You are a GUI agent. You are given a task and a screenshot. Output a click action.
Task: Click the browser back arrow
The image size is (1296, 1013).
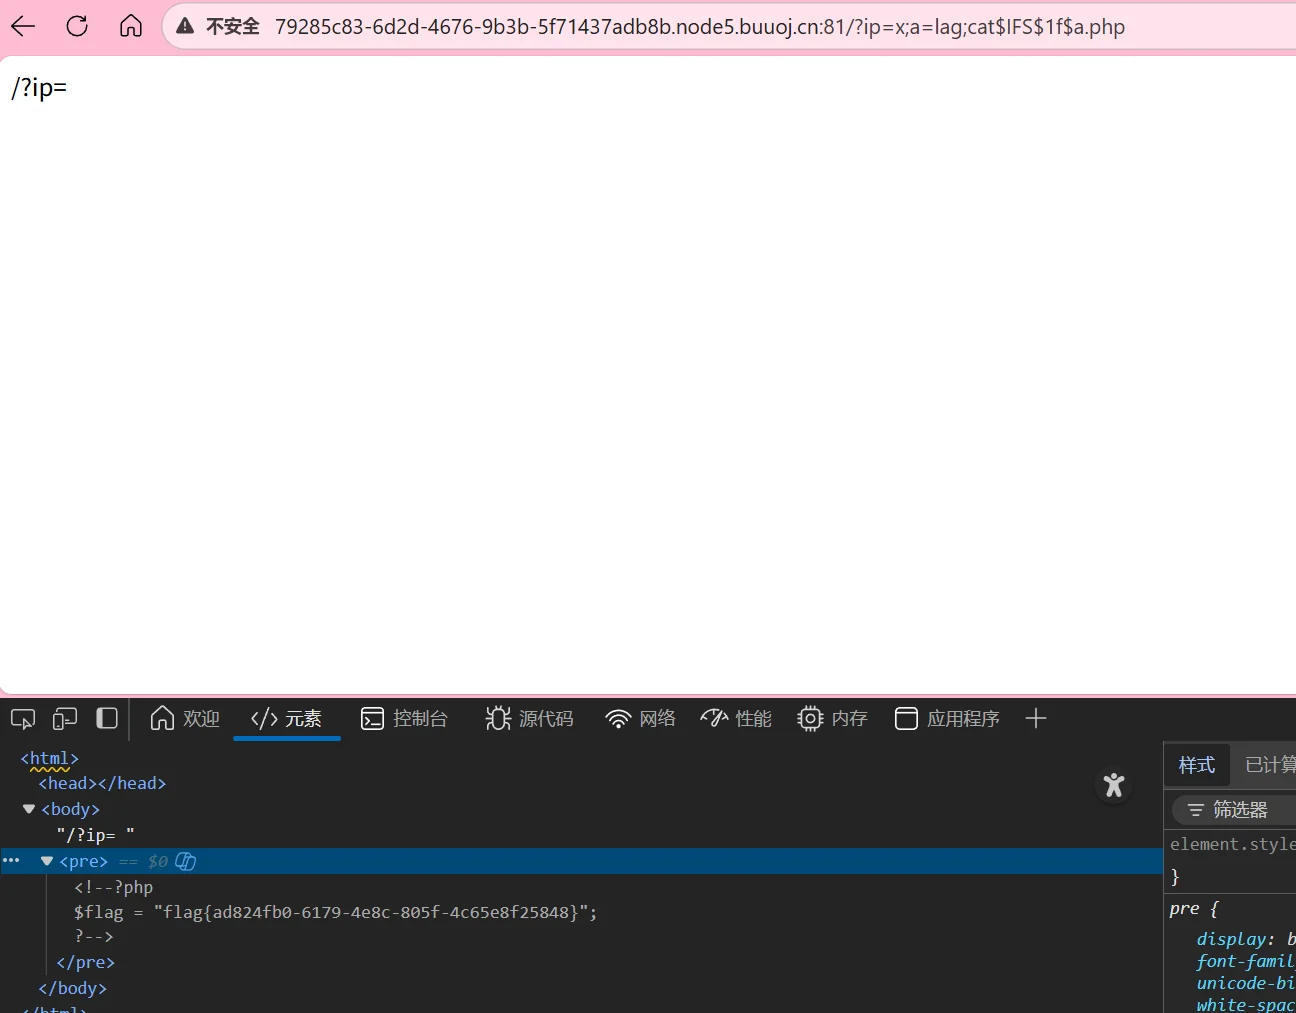coord(23,26)
